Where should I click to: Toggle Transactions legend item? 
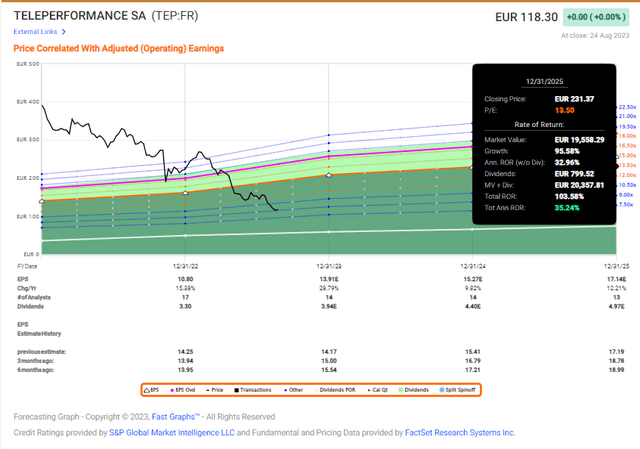253,390
